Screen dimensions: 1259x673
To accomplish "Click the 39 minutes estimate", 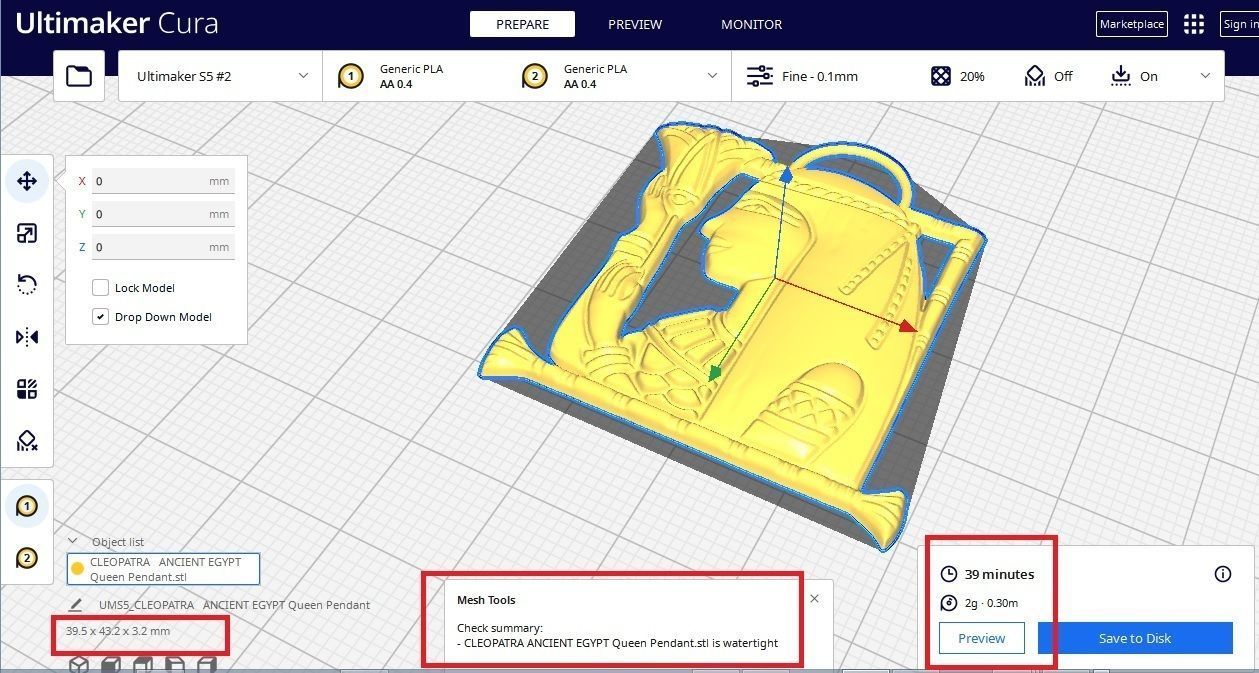I will tap(999, 574).
